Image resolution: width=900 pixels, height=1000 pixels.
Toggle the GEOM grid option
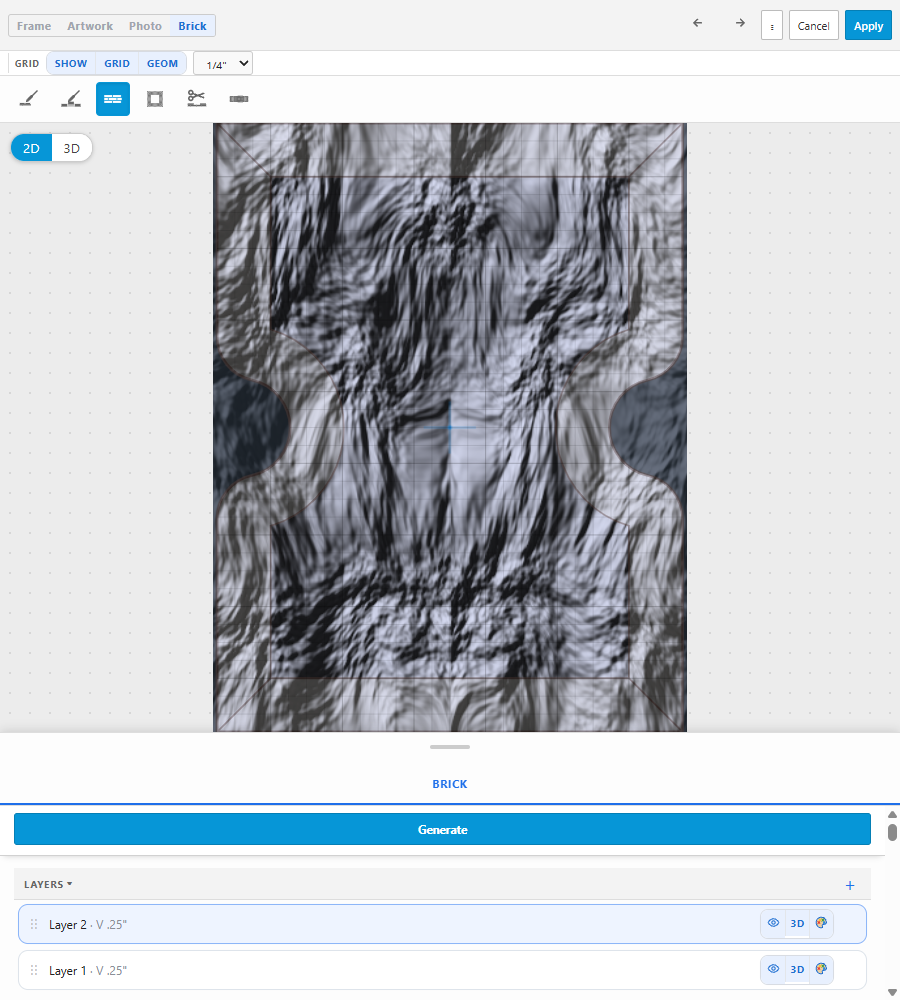[x=162, y=63]
